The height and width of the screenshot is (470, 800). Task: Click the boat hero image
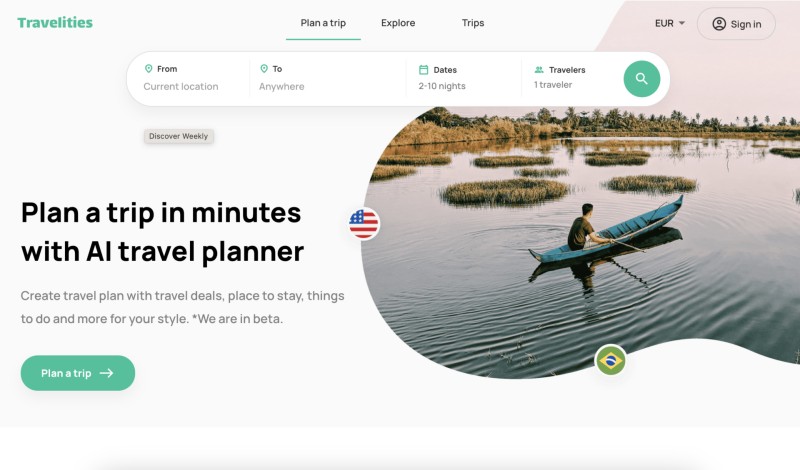[x=581, y=240]
